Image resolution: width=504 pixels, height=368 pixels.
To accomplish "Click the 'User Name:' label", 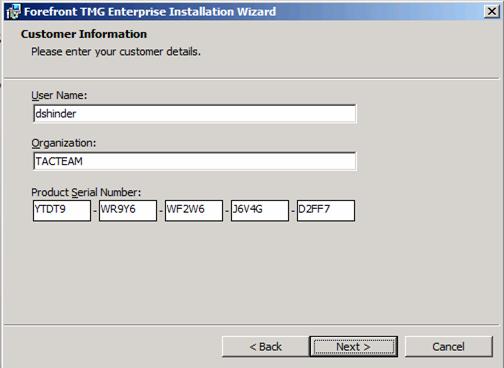I will 59,95.
